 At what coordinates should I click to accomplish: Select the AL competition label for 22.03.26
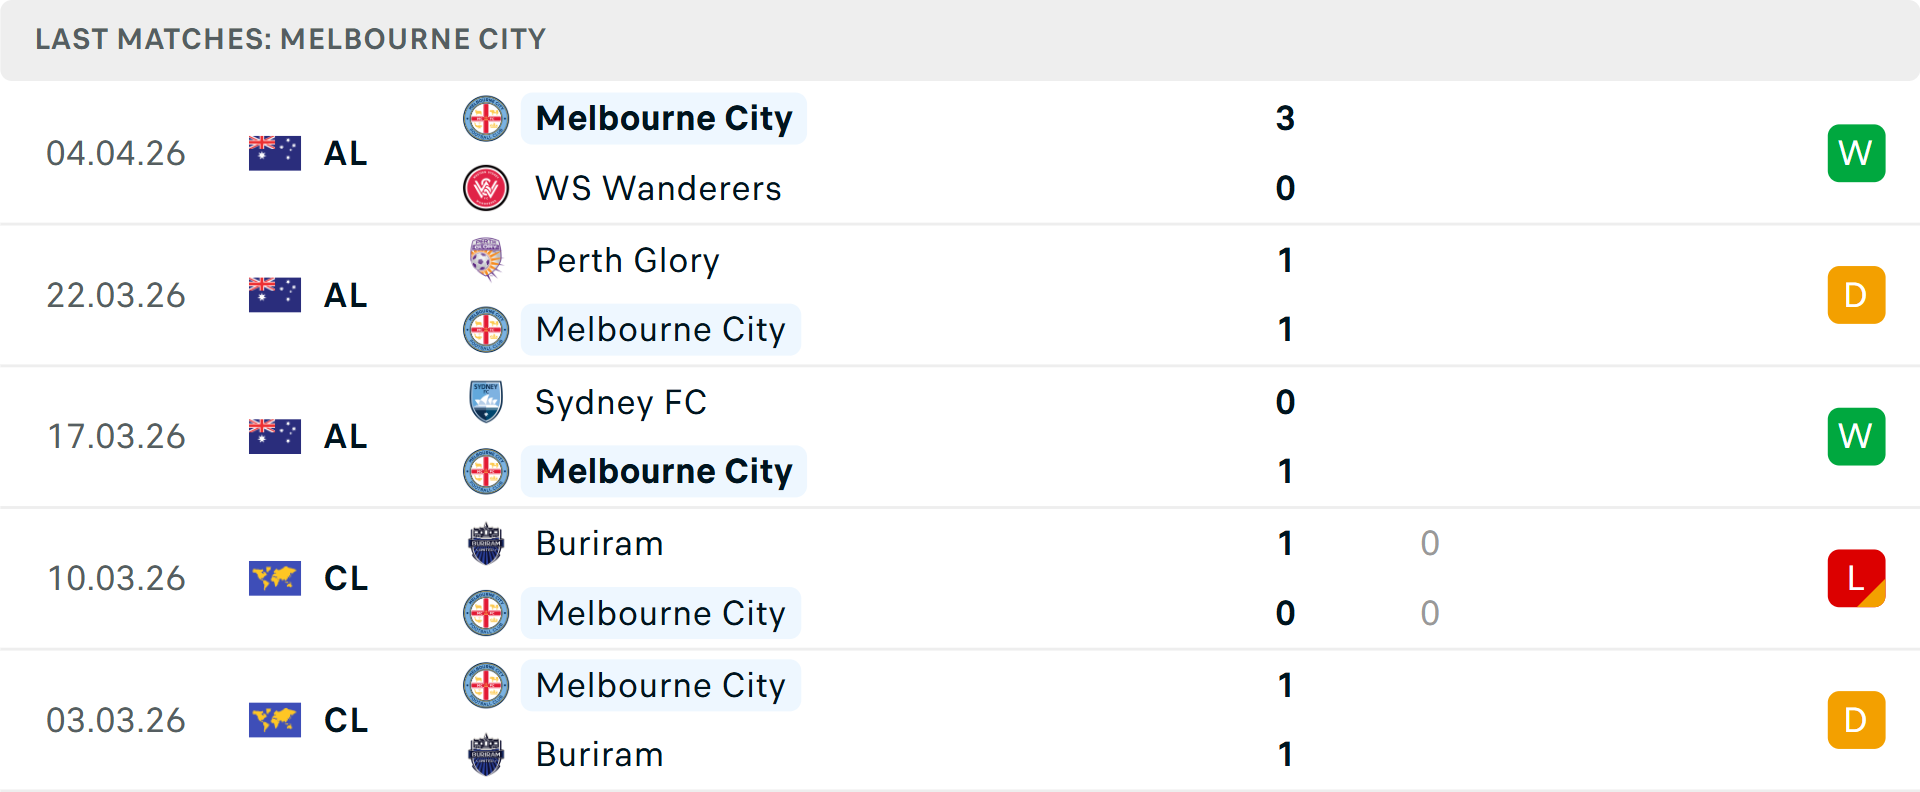click(x=345, y=294)
